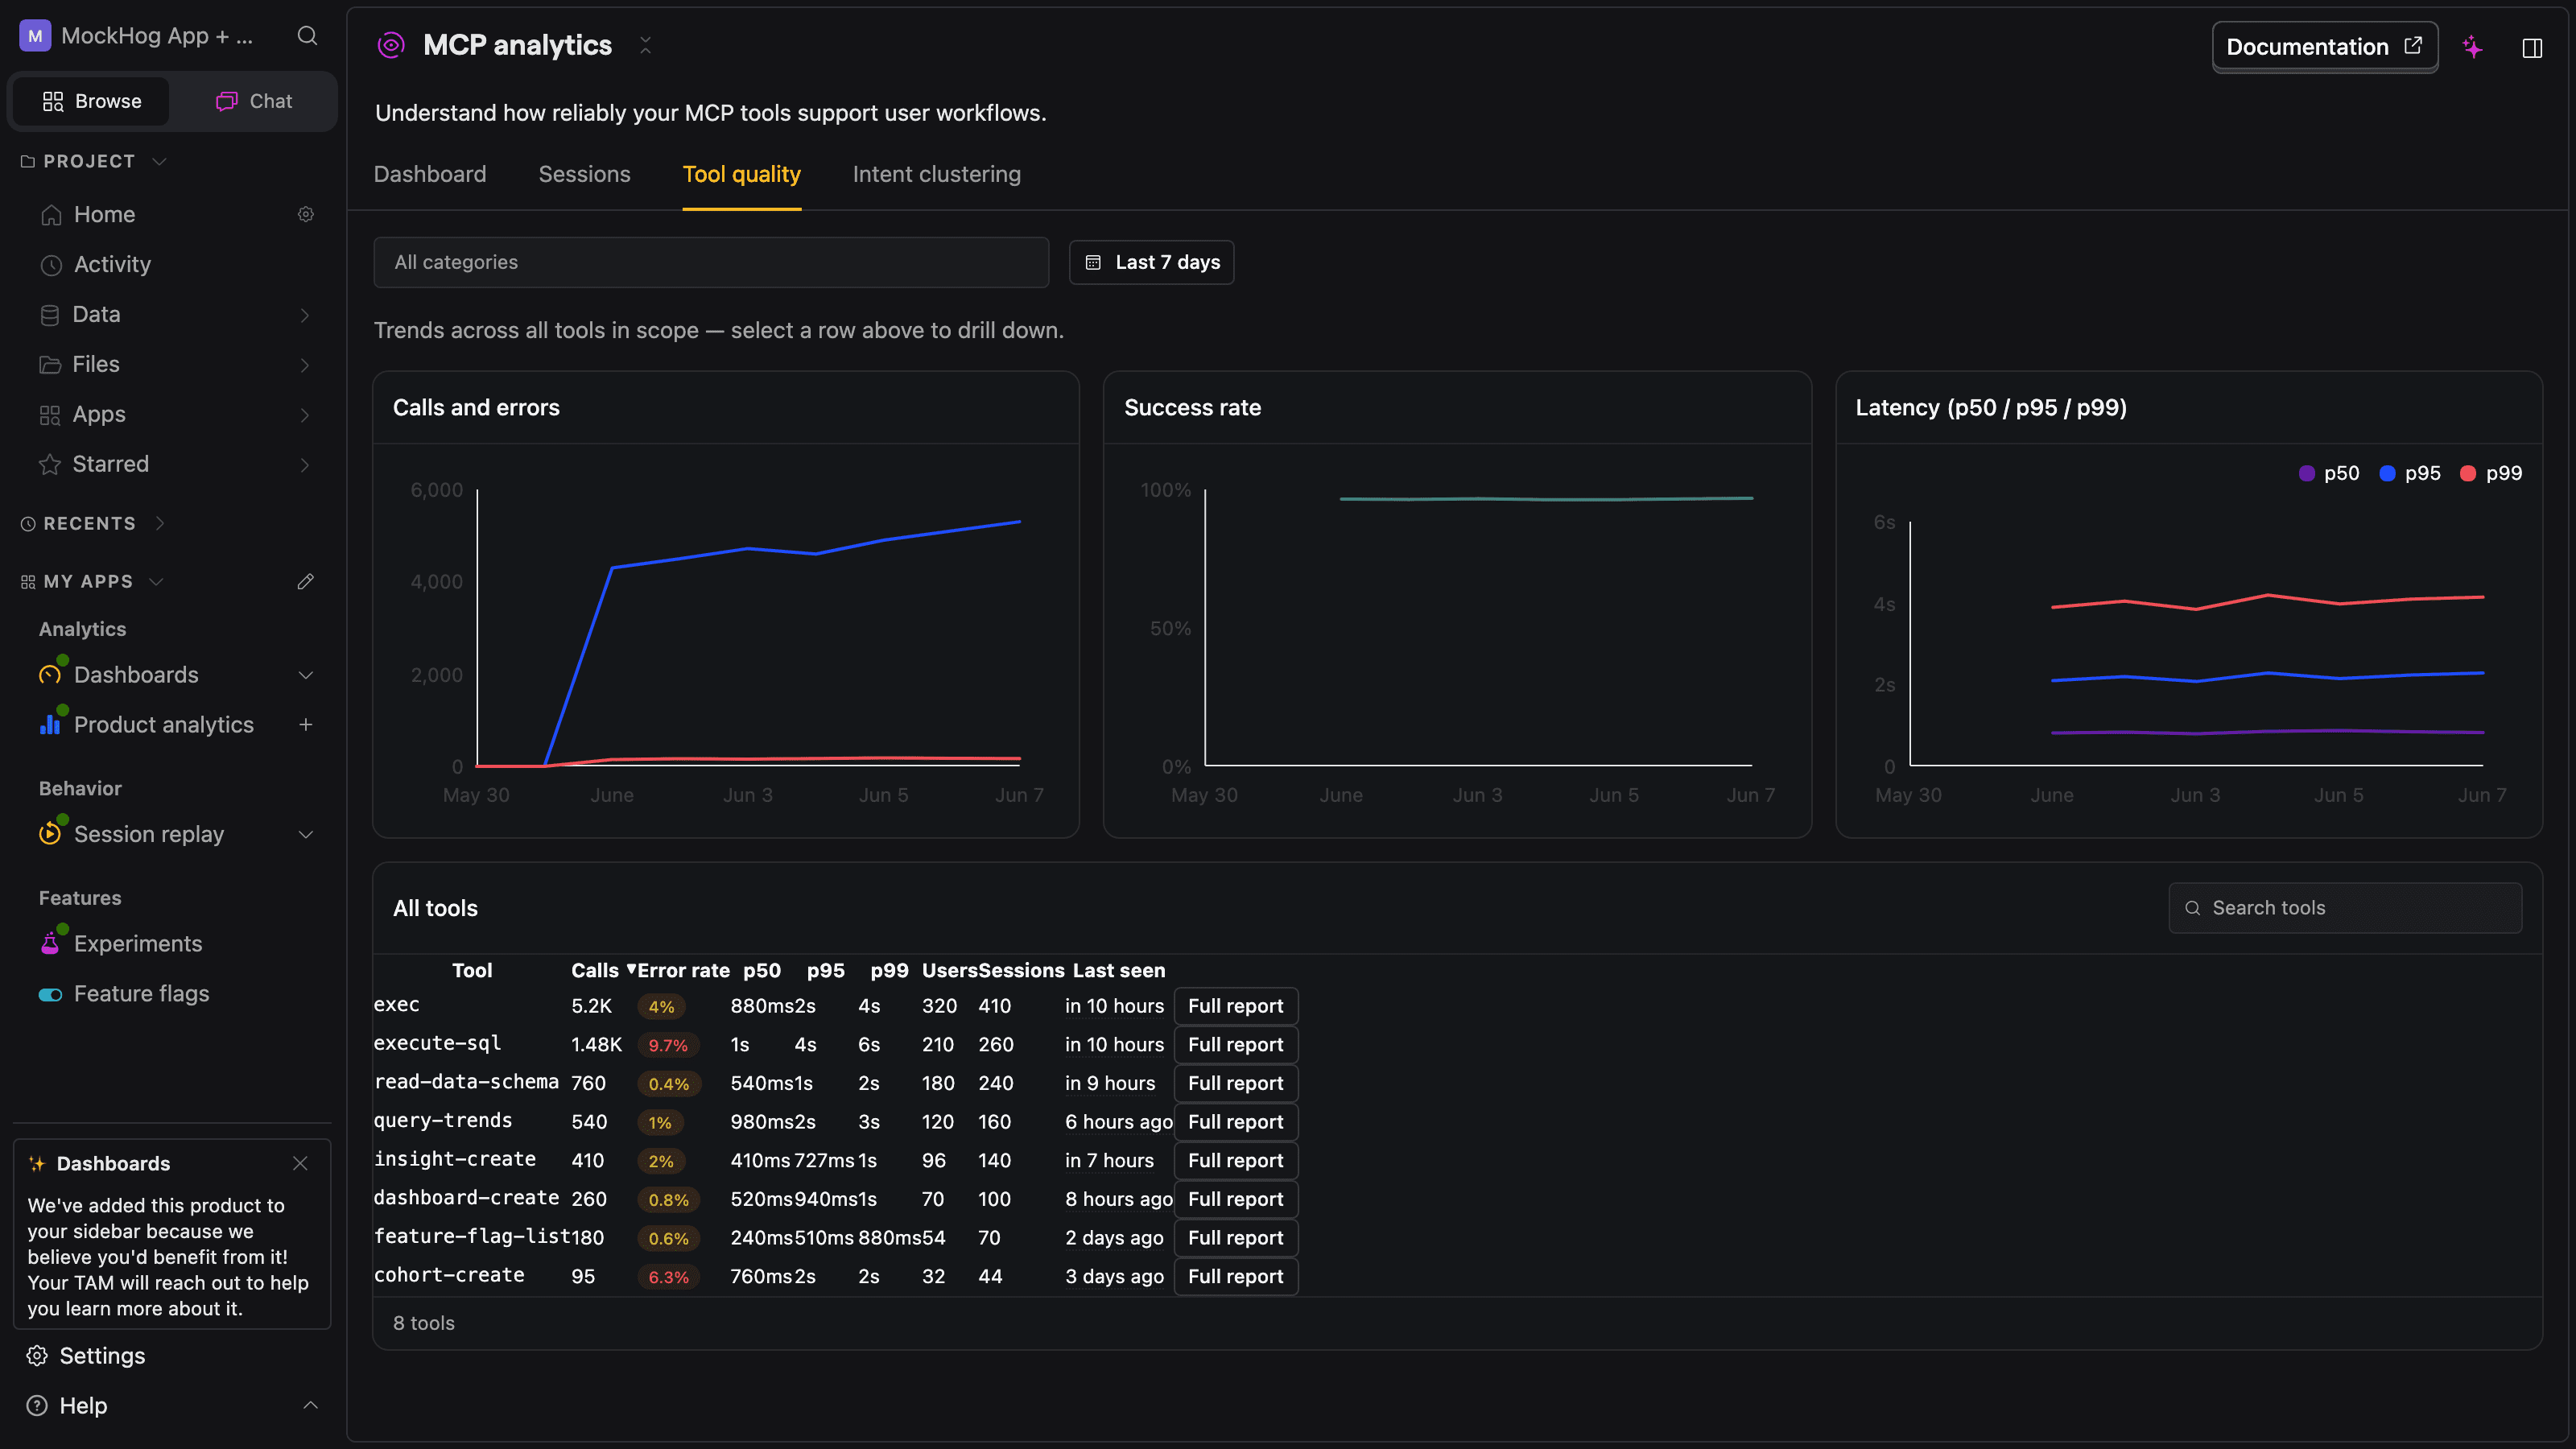
Task: Select the dashboard-create tool row
Action: point(835,1199)
